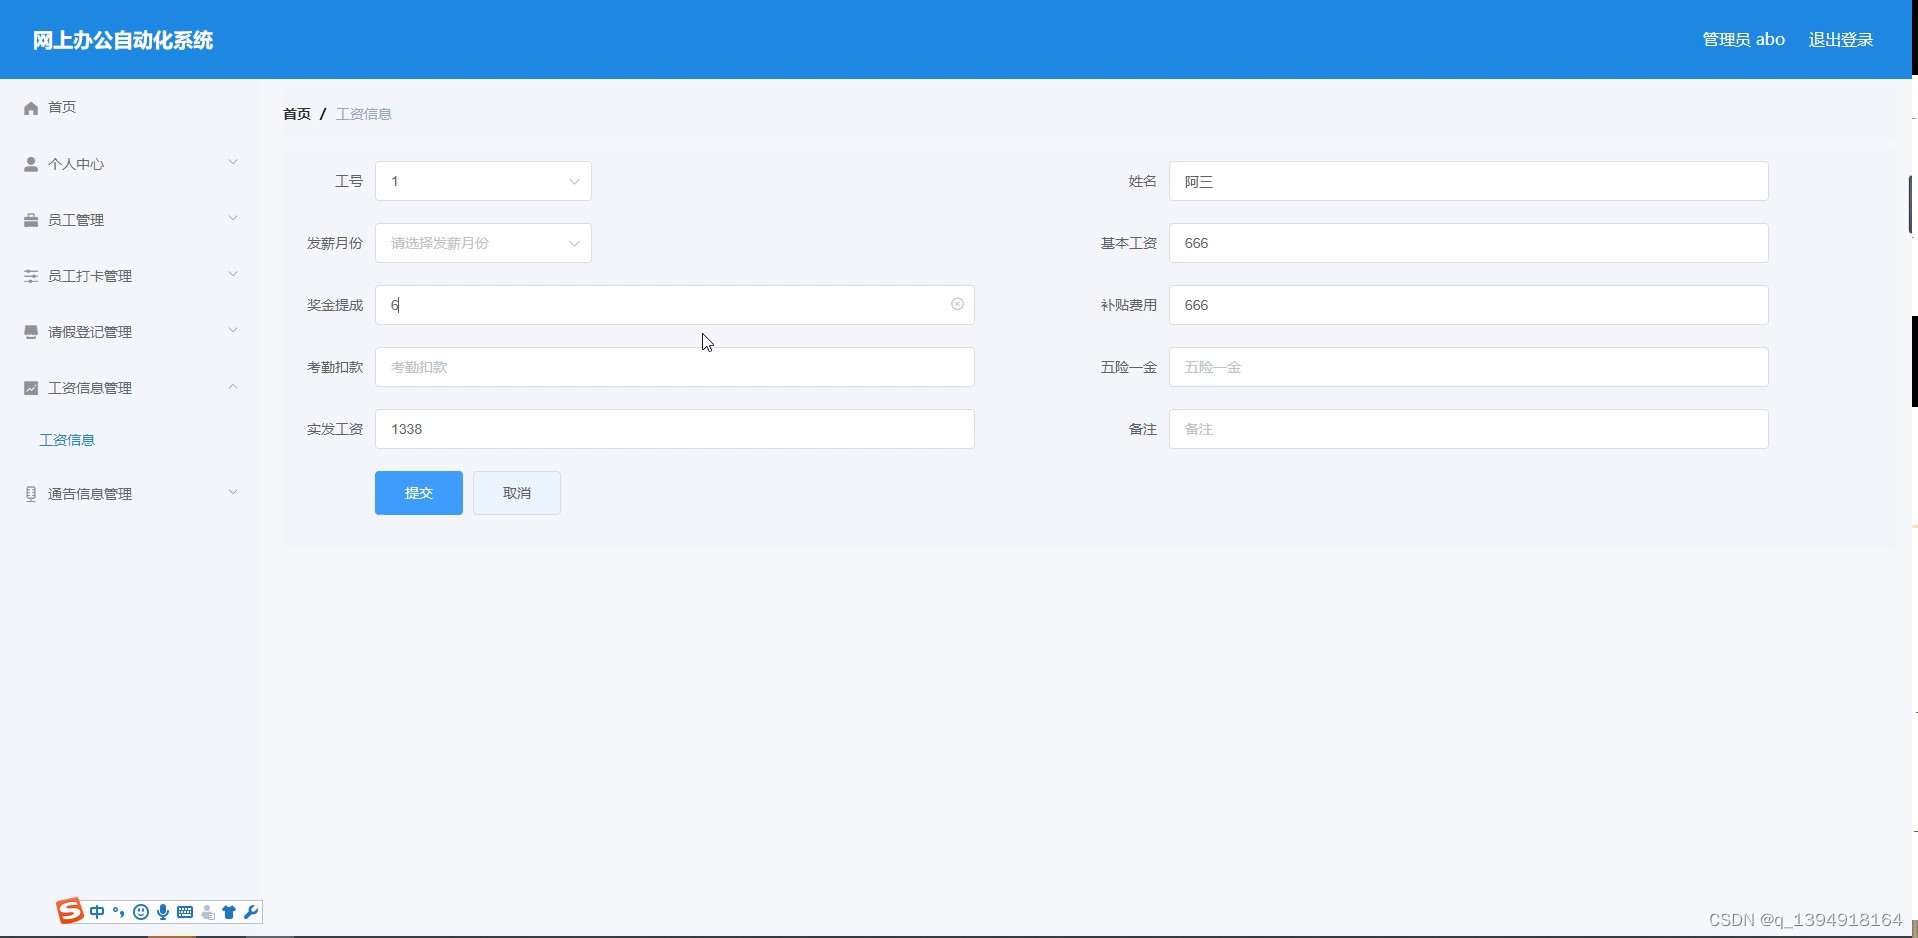Click the 取消 cancel button
This screenshot has width=1918, height=938.
(517, 493)
